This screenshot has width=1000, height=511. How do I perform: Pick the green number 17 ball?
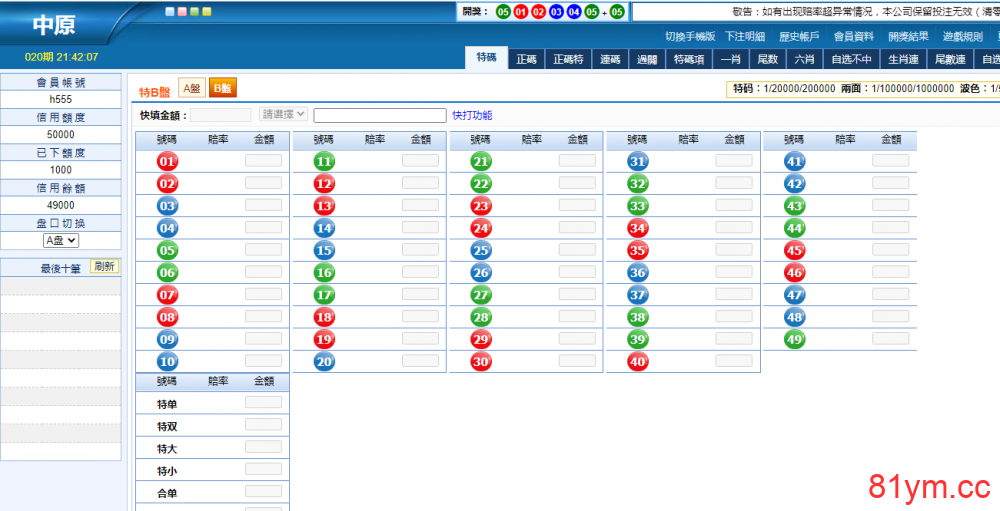tap(324, 295)
